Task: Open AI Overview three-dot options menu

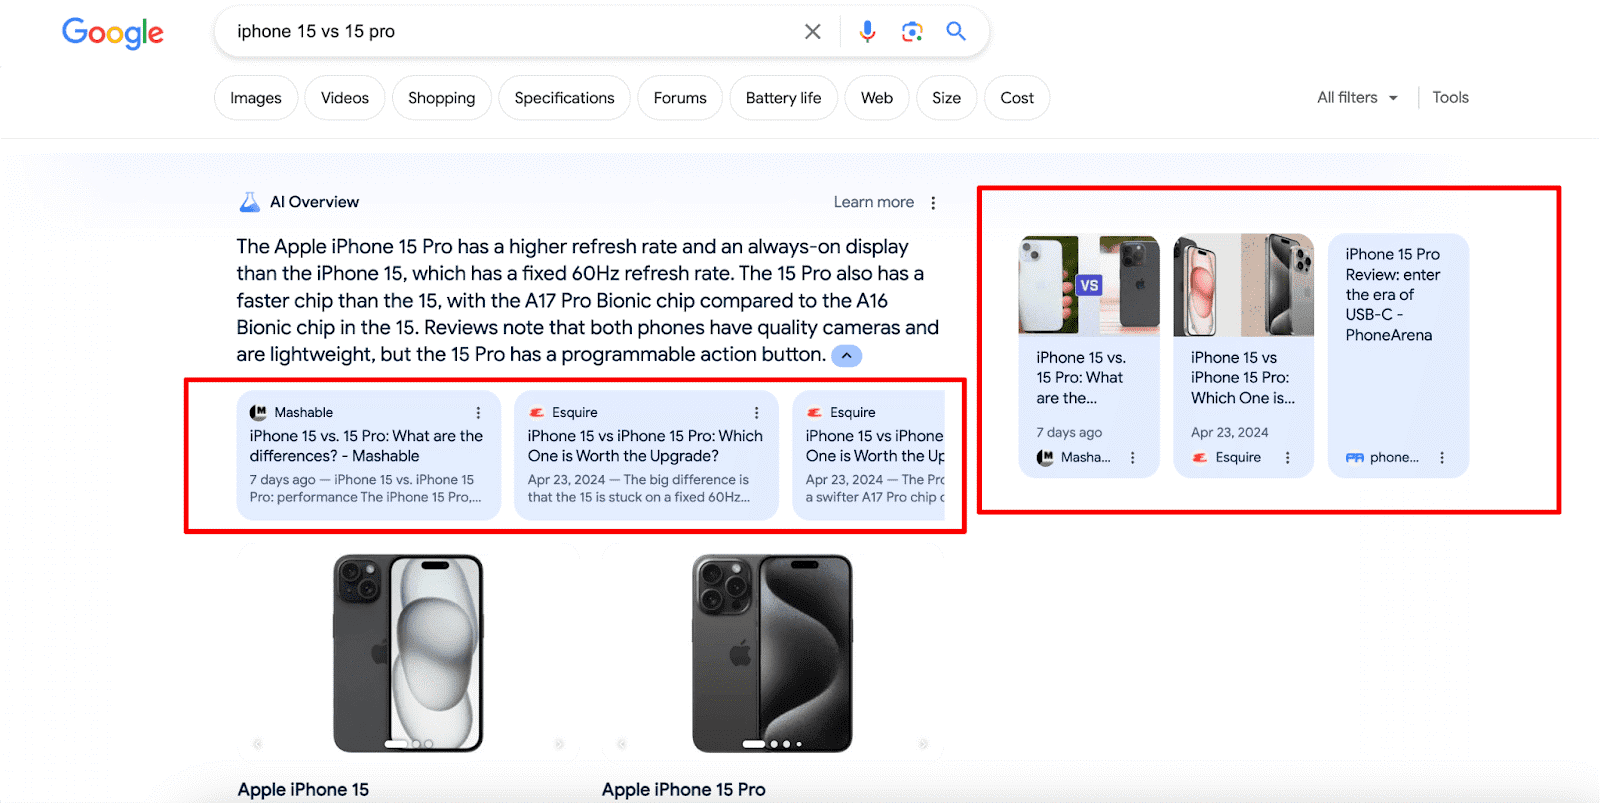Action: pyautogui.click(x=933, y=203)
